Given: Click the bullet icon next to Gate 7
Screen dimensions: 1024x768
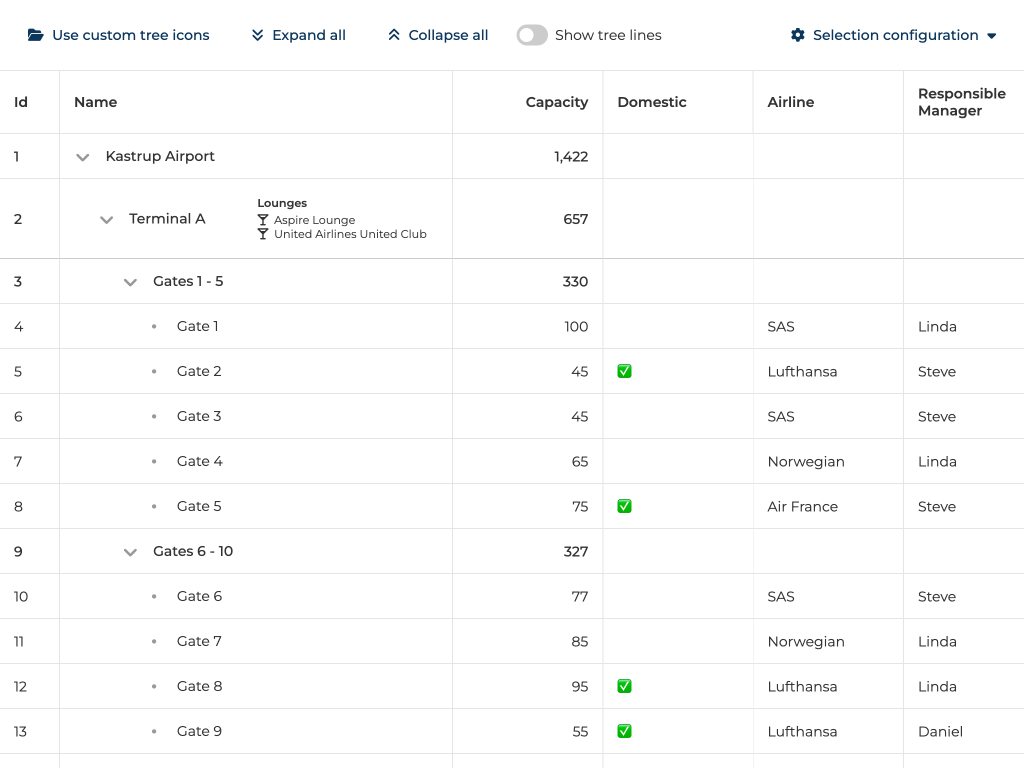Looking at the screenshot, I should pos(154,641).
